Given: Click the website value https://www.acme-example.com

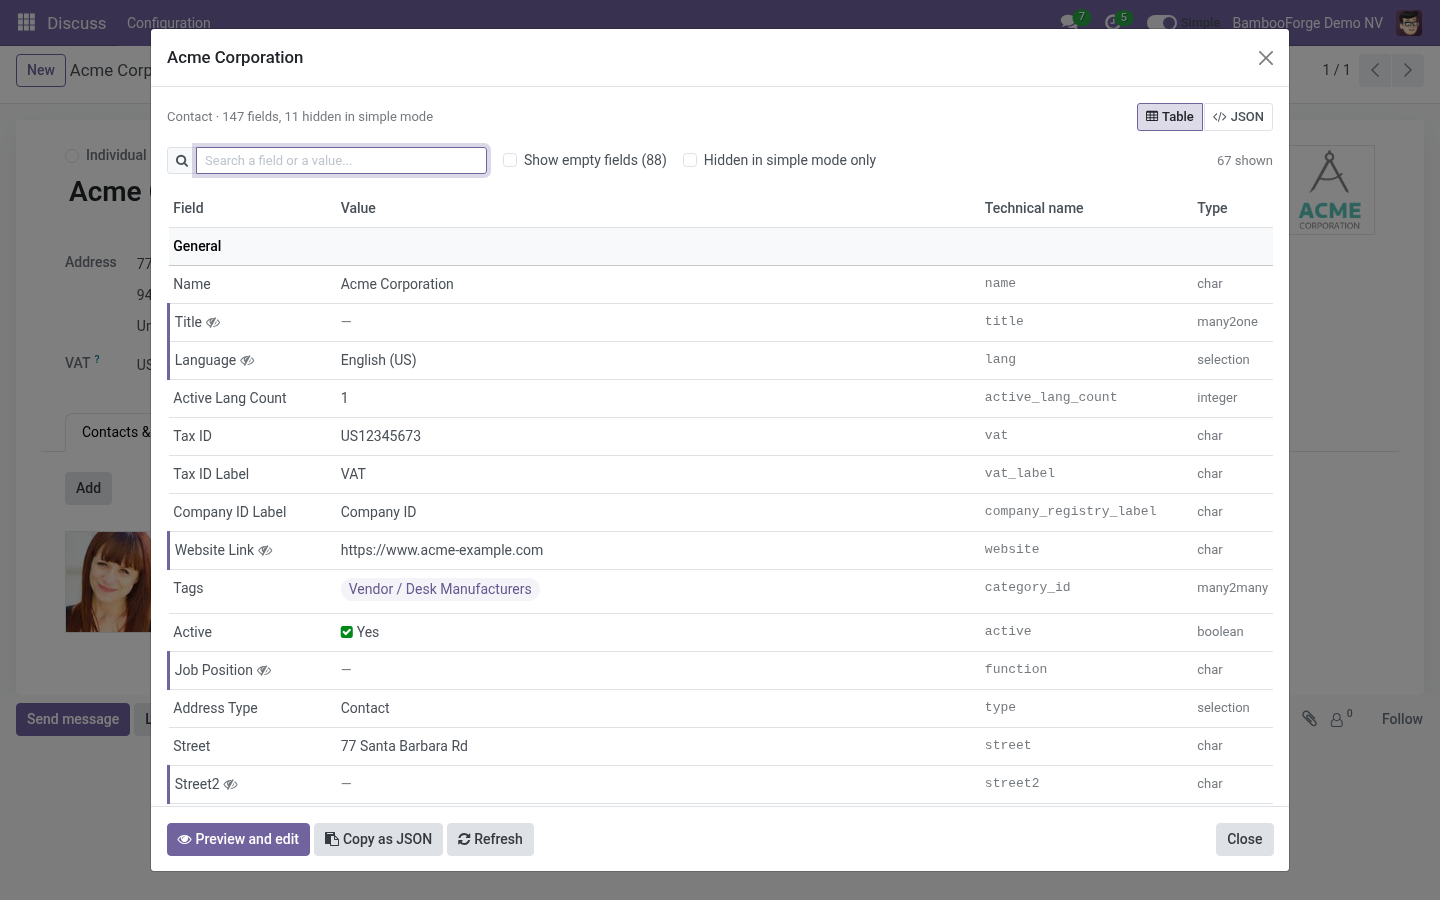Looking at the screenshot, I should pos(442,550).
